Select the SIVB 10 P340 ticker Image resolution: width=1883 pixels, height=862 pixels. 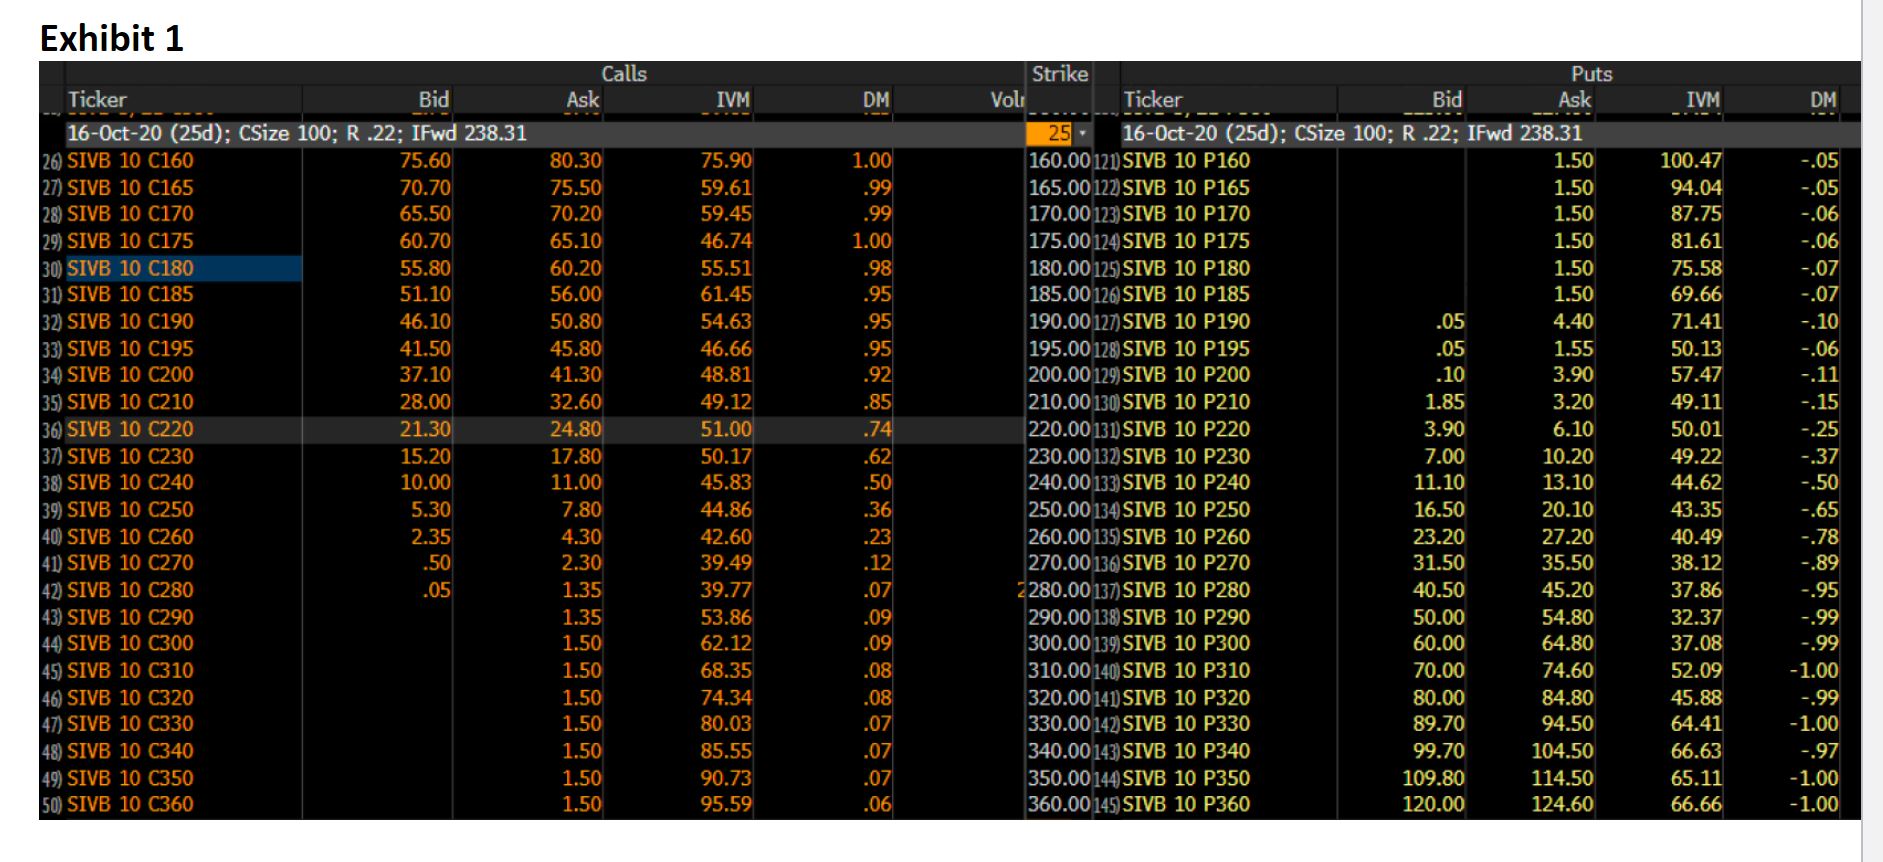[x=1186, y=751]
